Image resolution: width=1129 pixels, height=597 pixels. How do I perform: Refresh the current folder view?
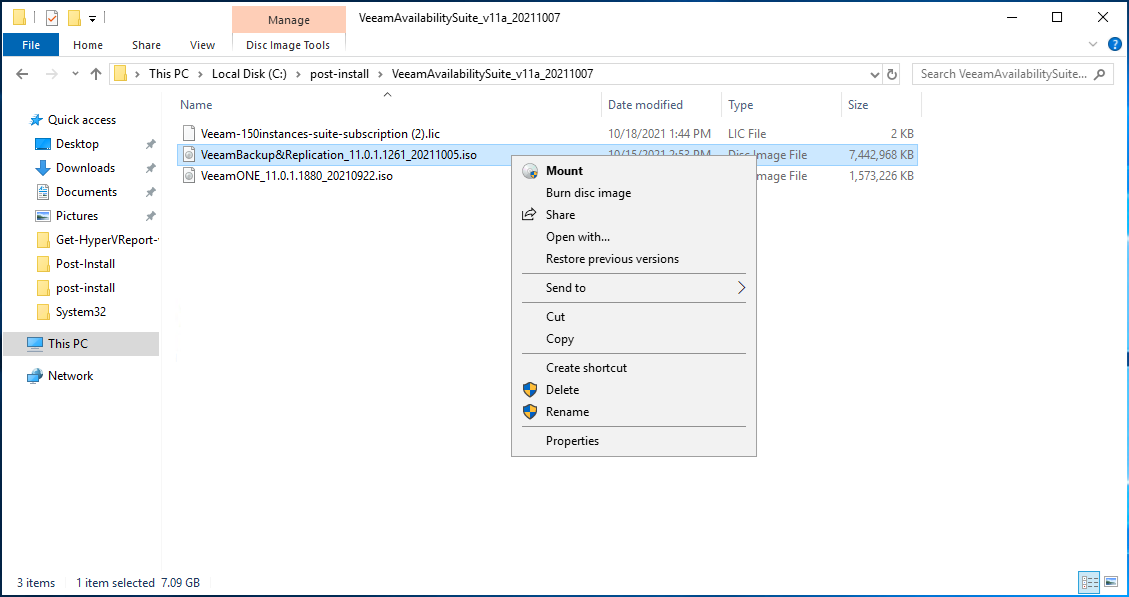pyautogui.click(x=892, y=73)
